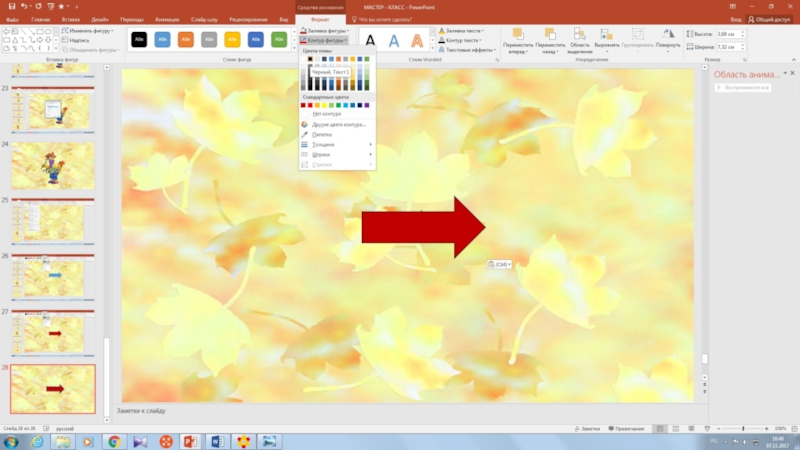The width and height of the screenshot is (800, 450).
Task: Apply the black WordArt style A
Action: (370, 40)
